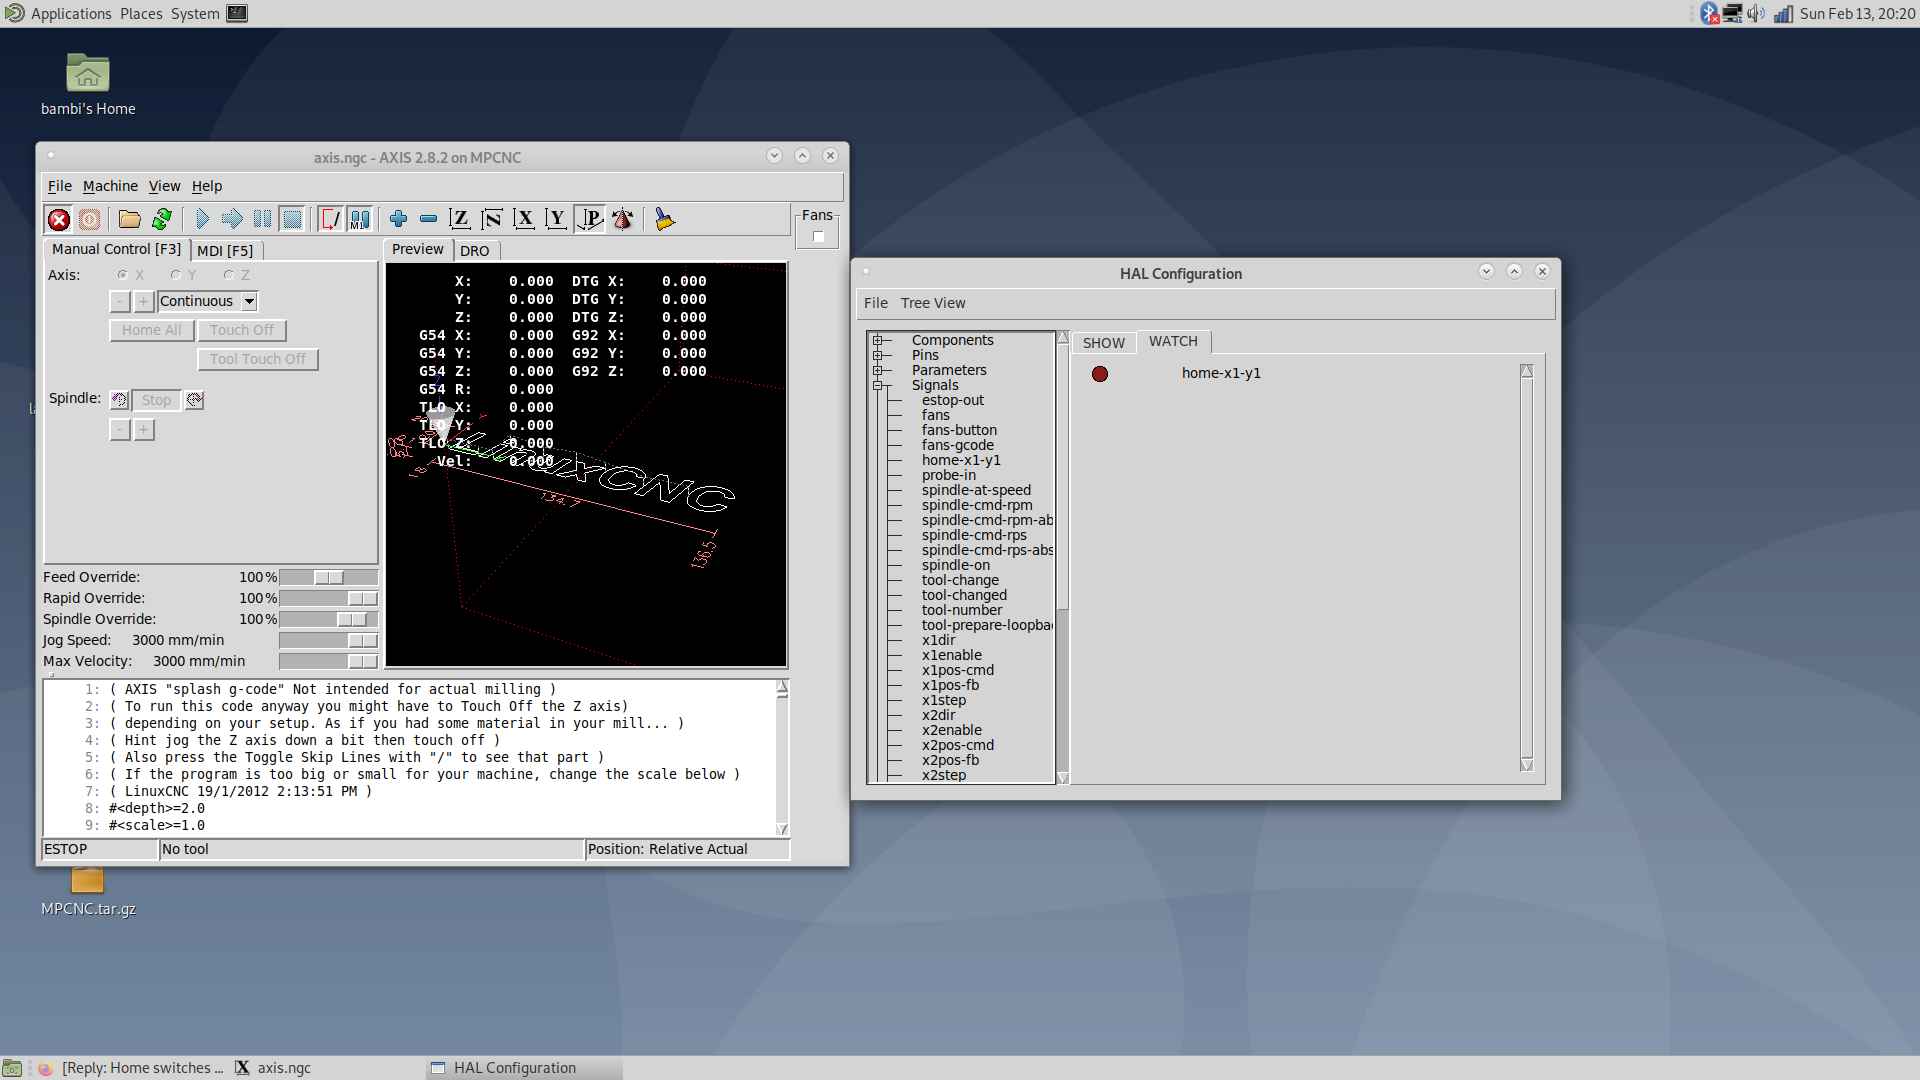Click the Touch Off button

tap(242, 330)
